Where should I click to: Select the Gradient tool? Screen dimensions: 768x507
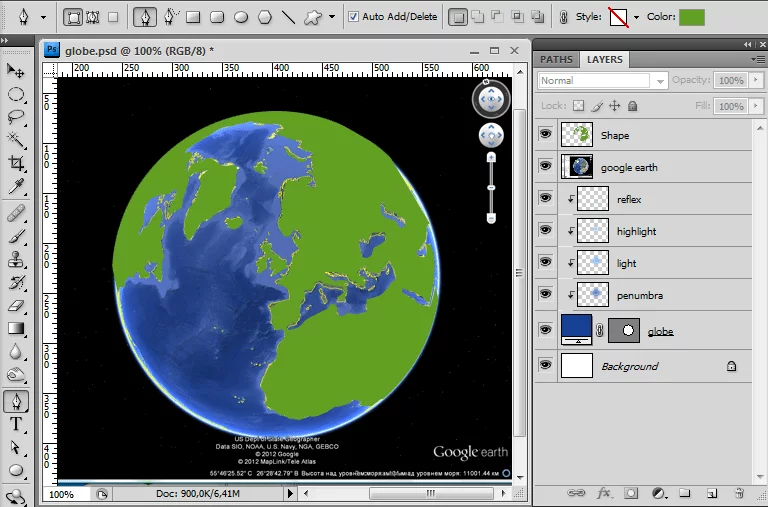(x=16, y=328)
